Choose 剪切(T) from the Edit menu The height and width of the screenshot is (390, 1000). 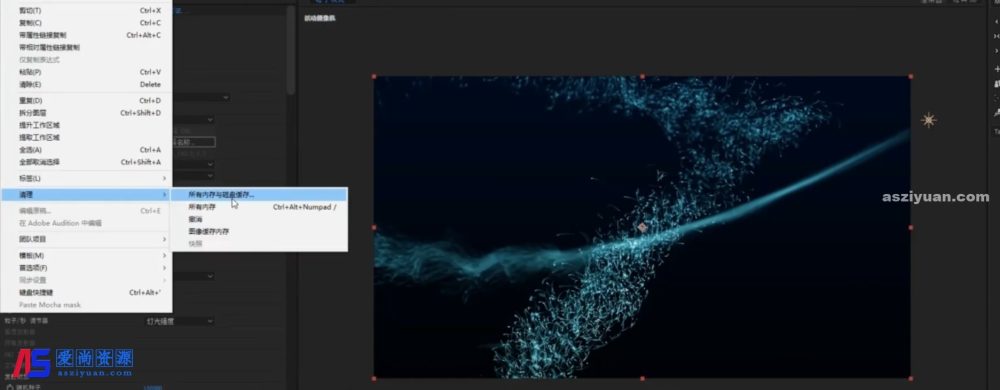click(86, 11)
